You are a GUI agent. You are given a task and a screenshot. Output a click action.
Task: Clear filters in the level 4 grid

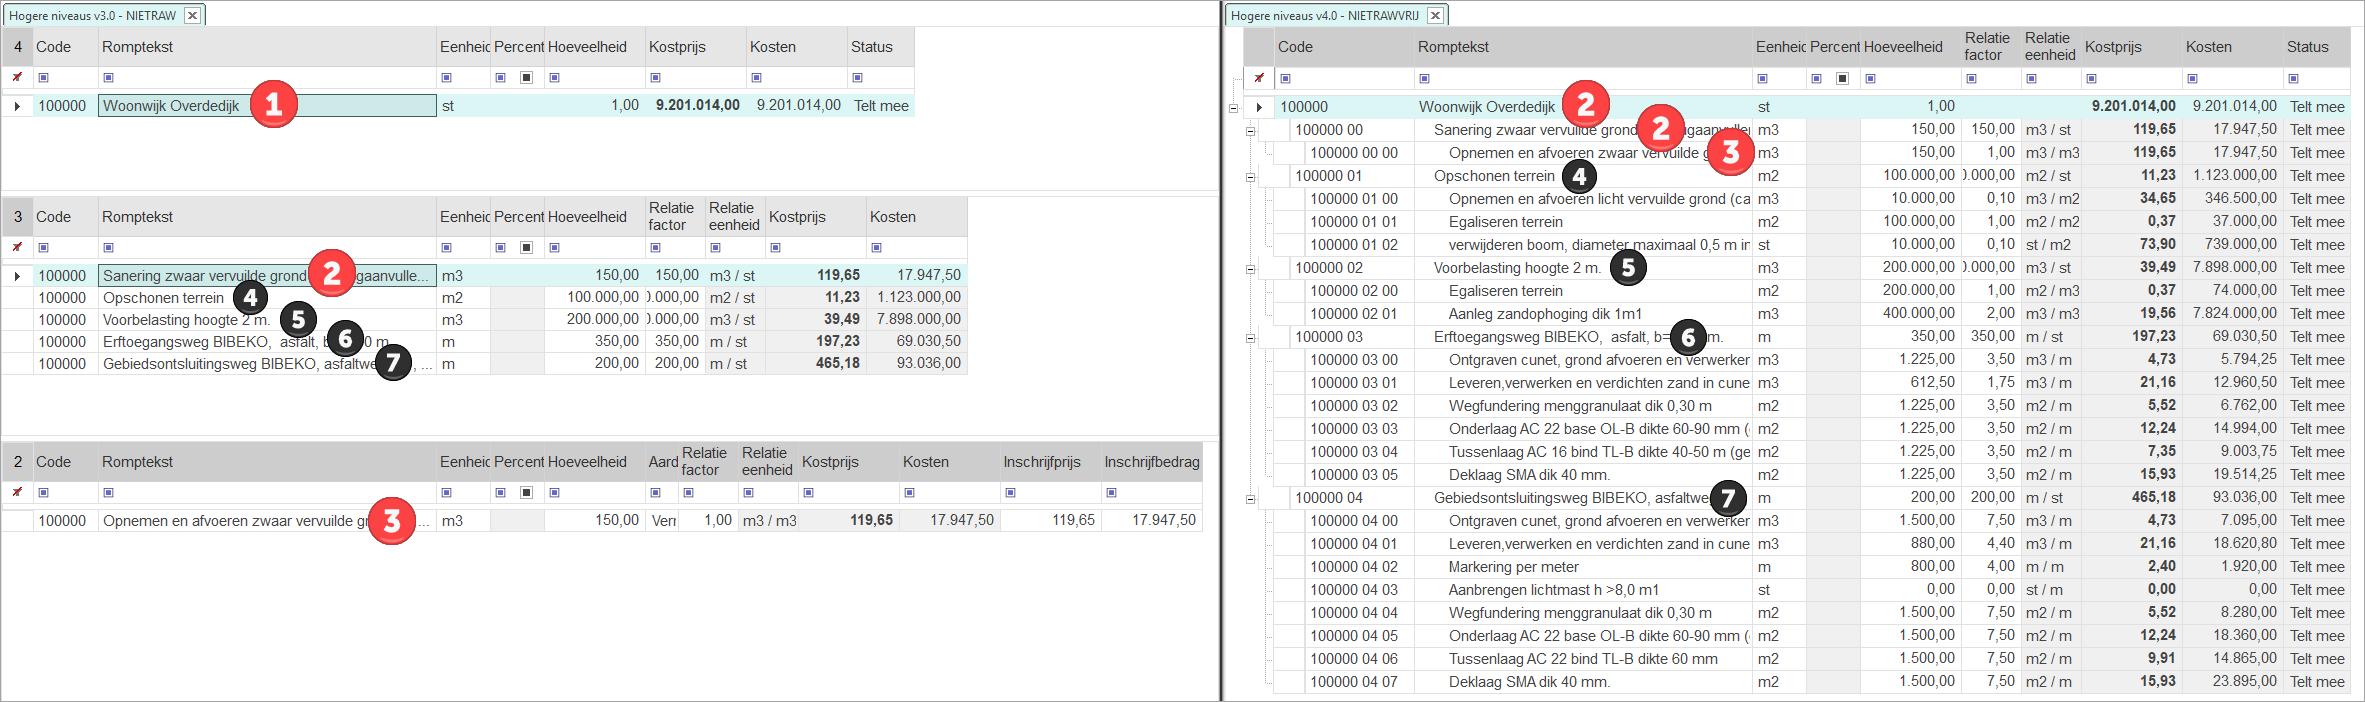(x=17, y=77)
